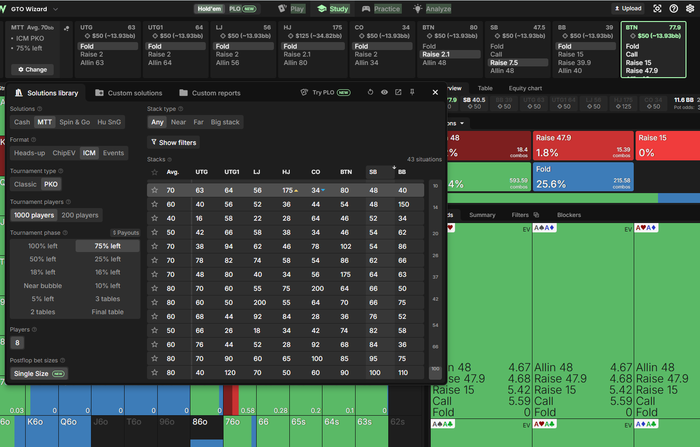Click the screenshot capture icon in top bar
This screenshot has width=700, height=447.
point(657,8)
